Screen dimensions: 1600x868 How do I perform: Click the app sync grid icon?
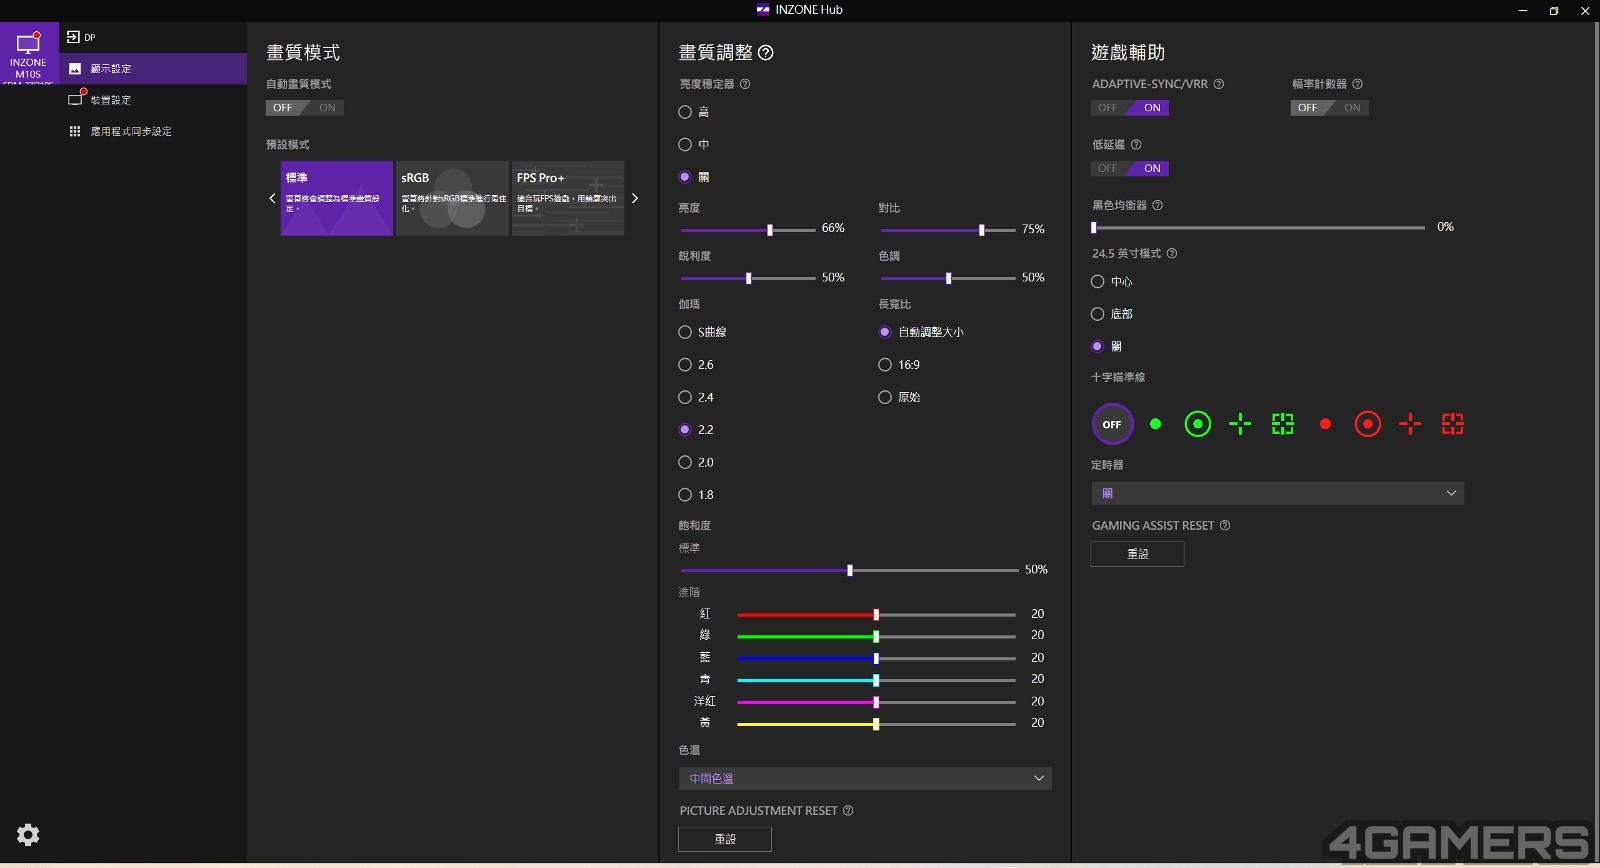(x=75, y=131)
